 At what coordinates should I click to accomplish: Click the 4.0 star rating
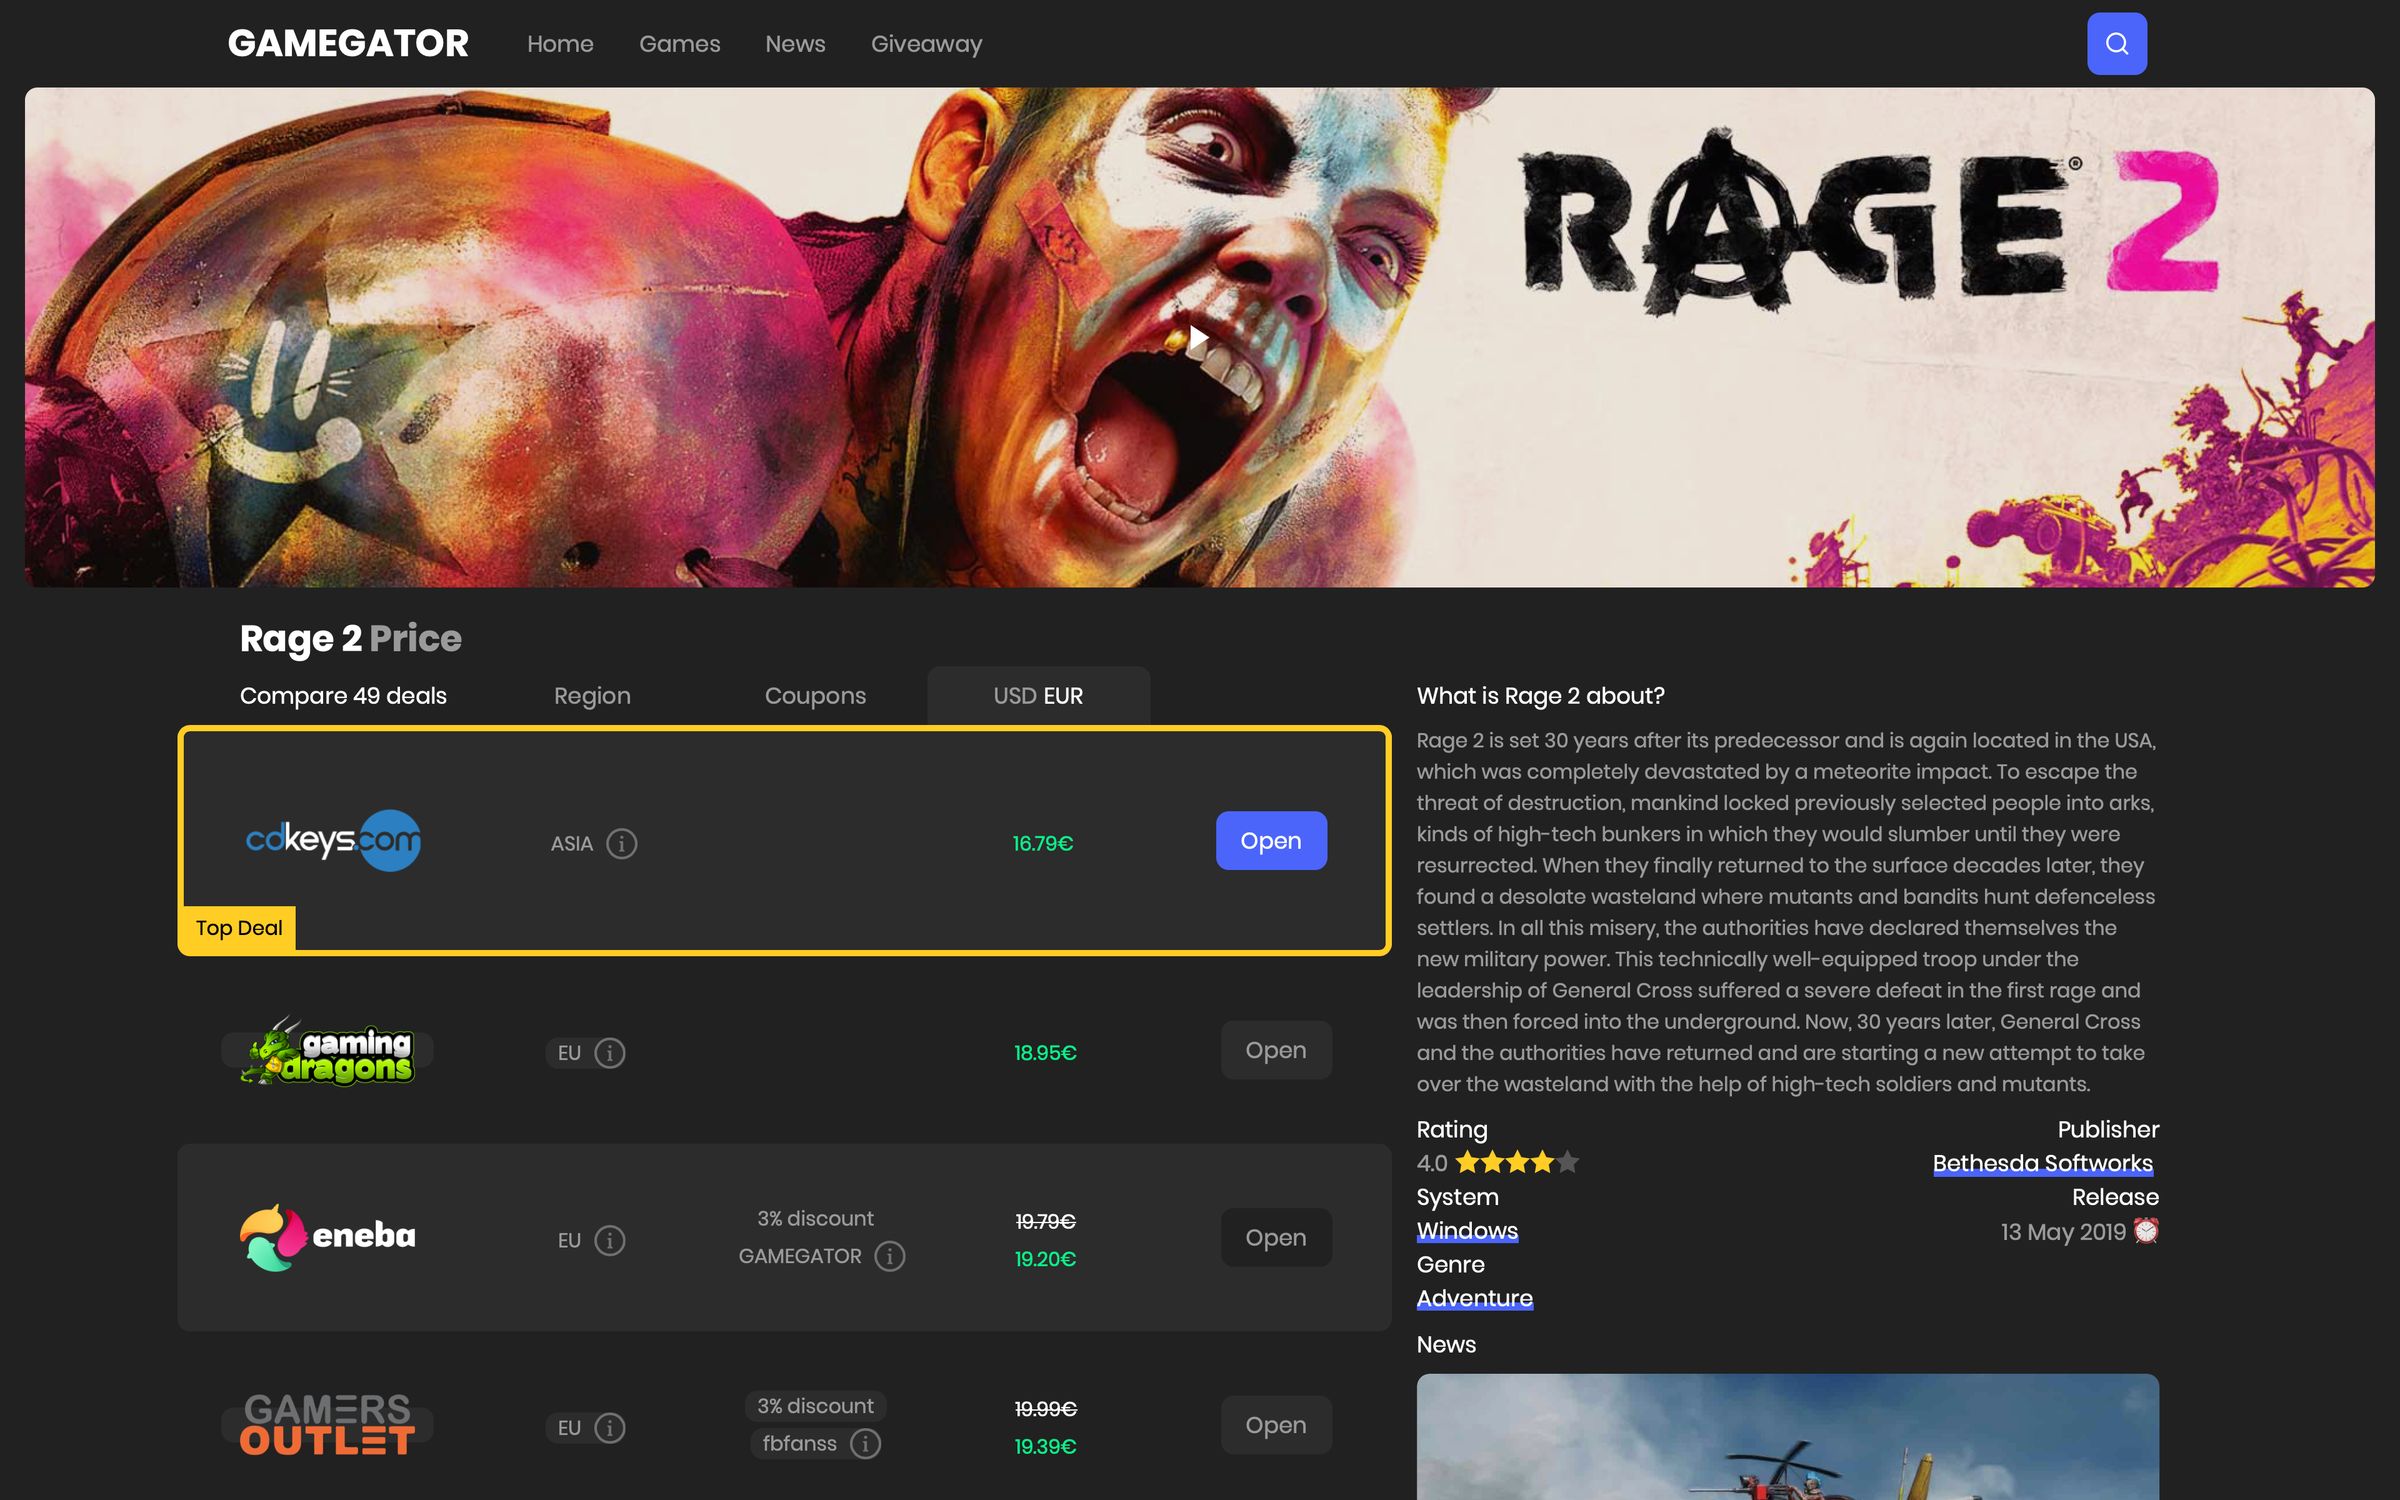[x=1497, y=1163]
